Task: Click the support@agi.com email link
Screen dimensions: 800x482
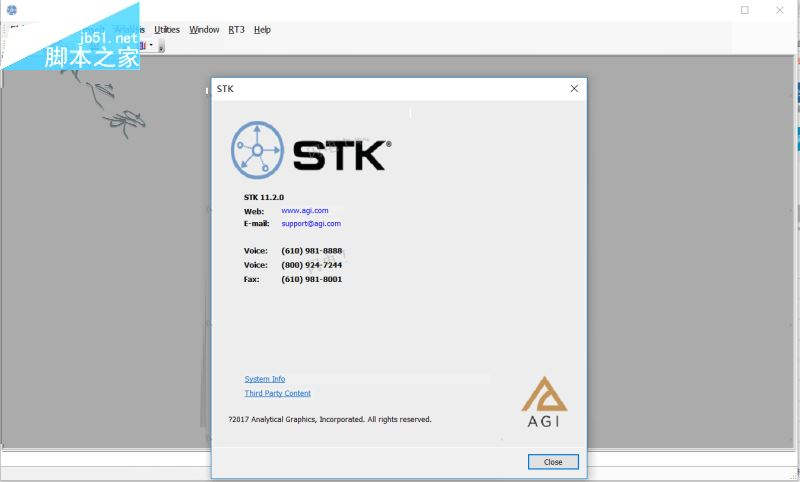Action: [311, 223]
